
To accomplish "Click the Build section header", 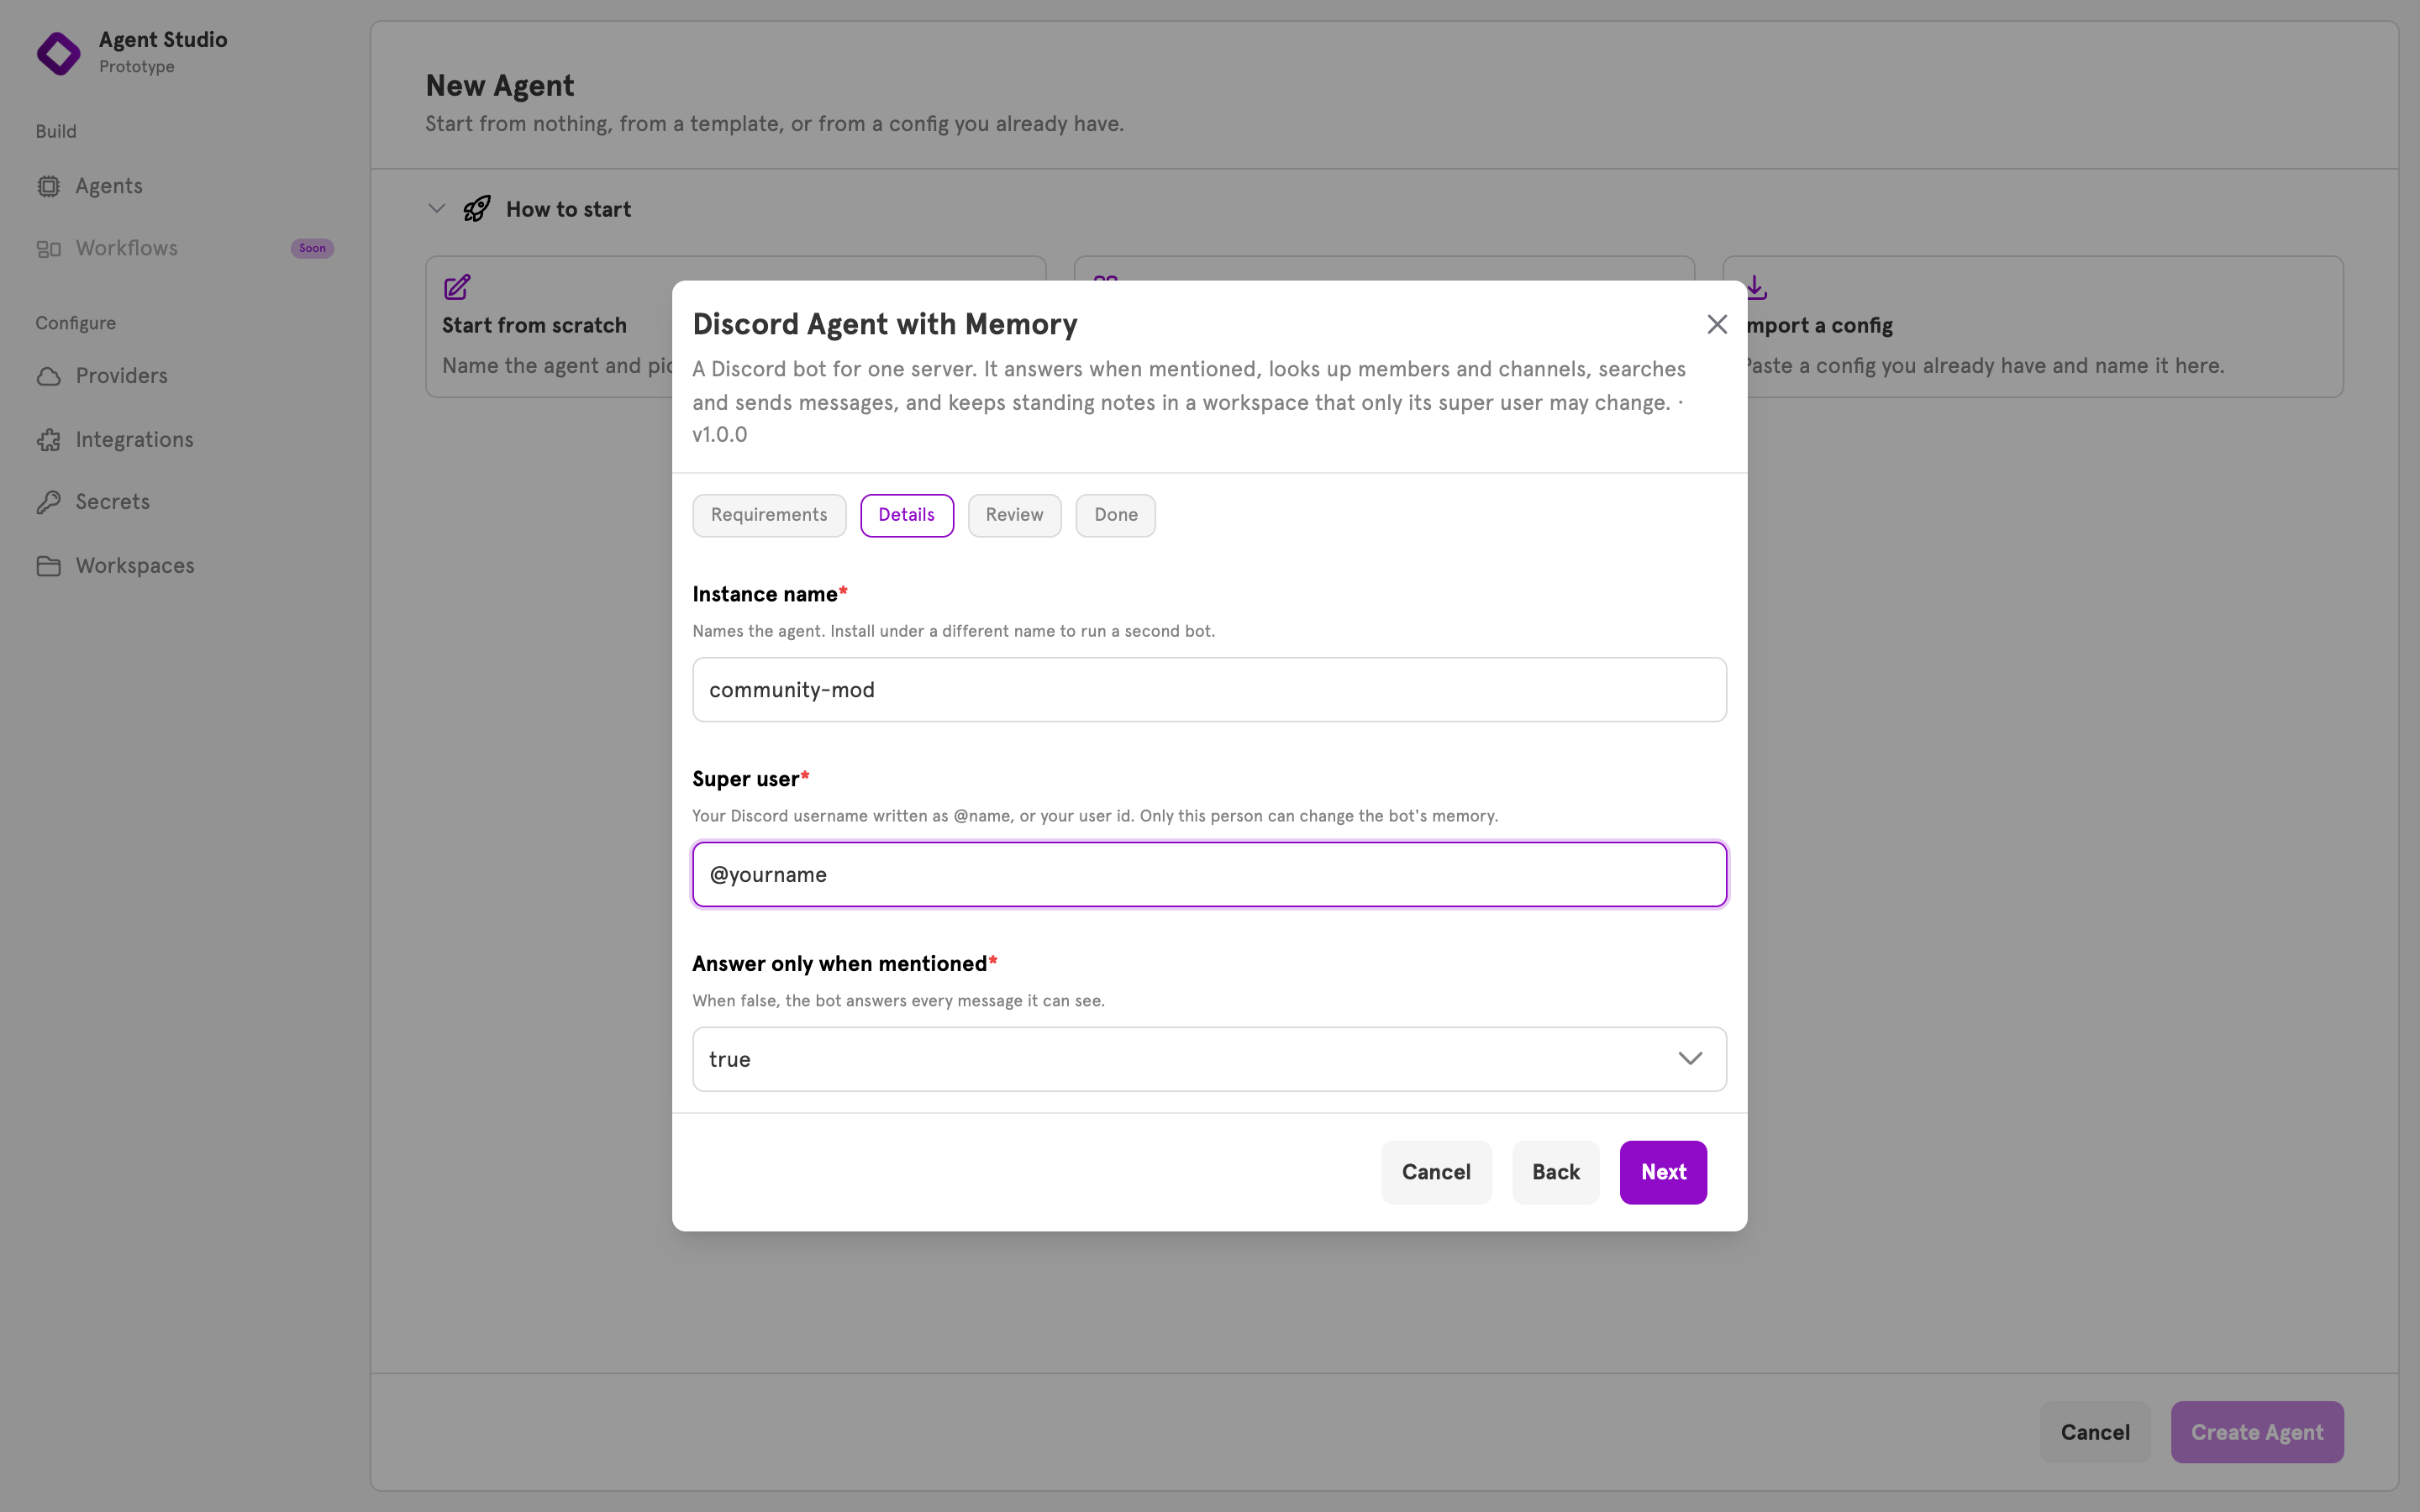I will click(56, 131).
